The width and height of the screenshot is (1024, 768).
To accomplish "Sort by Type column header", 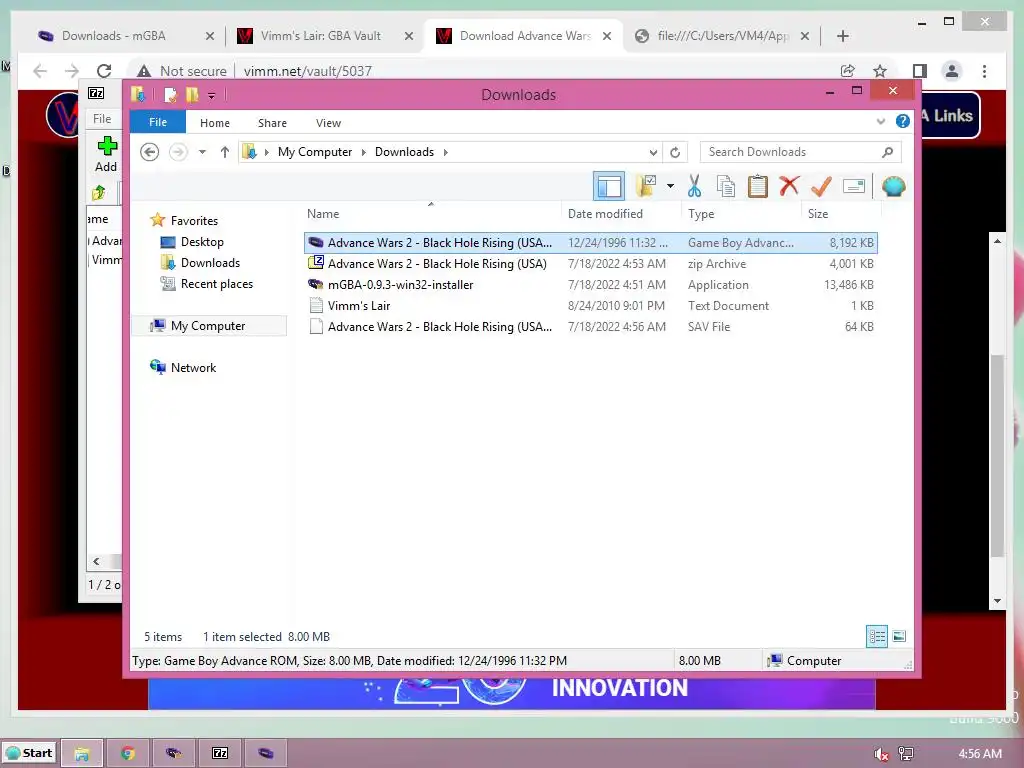I will click(x=701, y=214).
